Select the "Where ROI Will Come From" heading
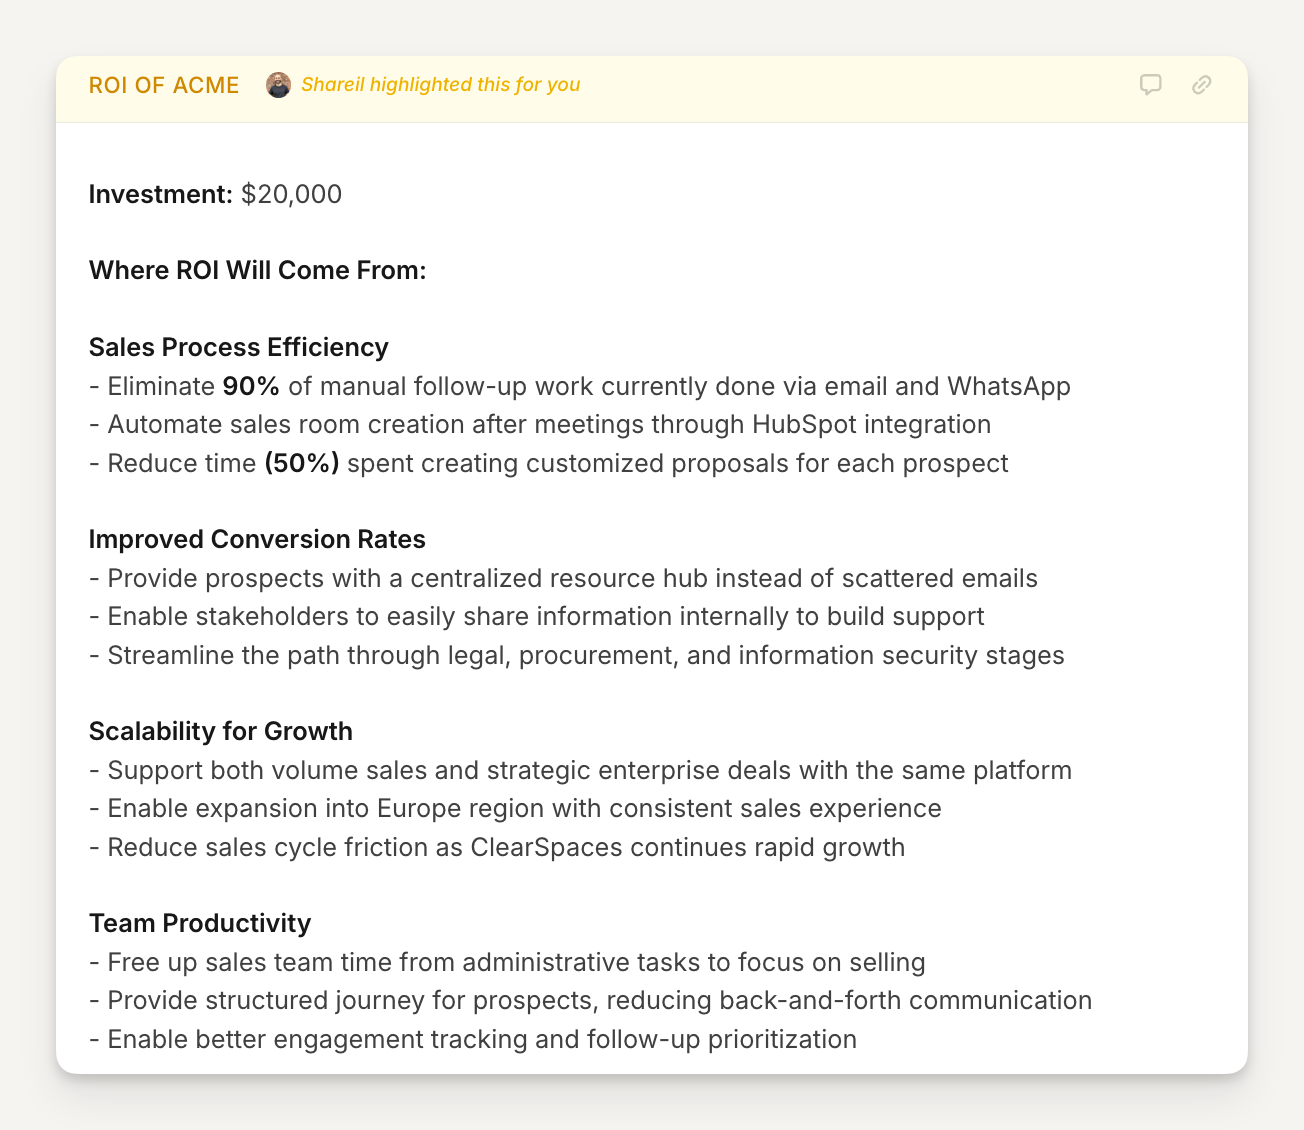This screenshot has width=1304, height=1130. (x=257, y=271)
